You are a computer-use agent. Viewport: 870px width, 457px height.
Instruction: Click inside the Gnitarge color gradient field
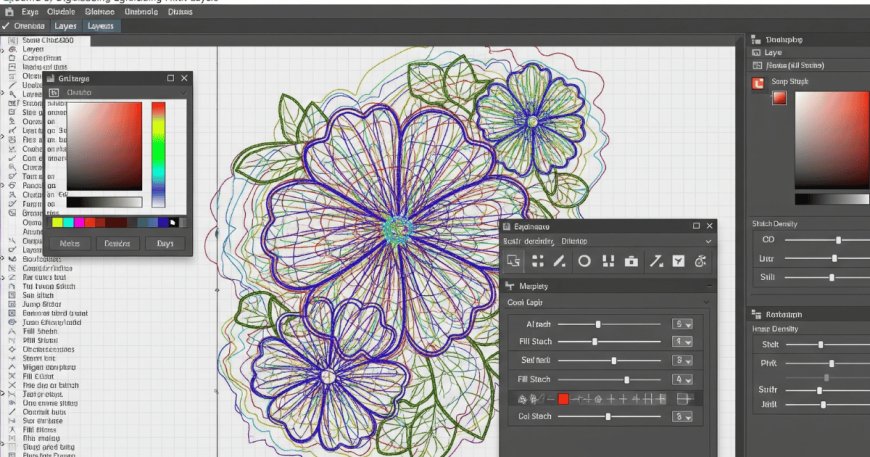click(x=104, y=146)
